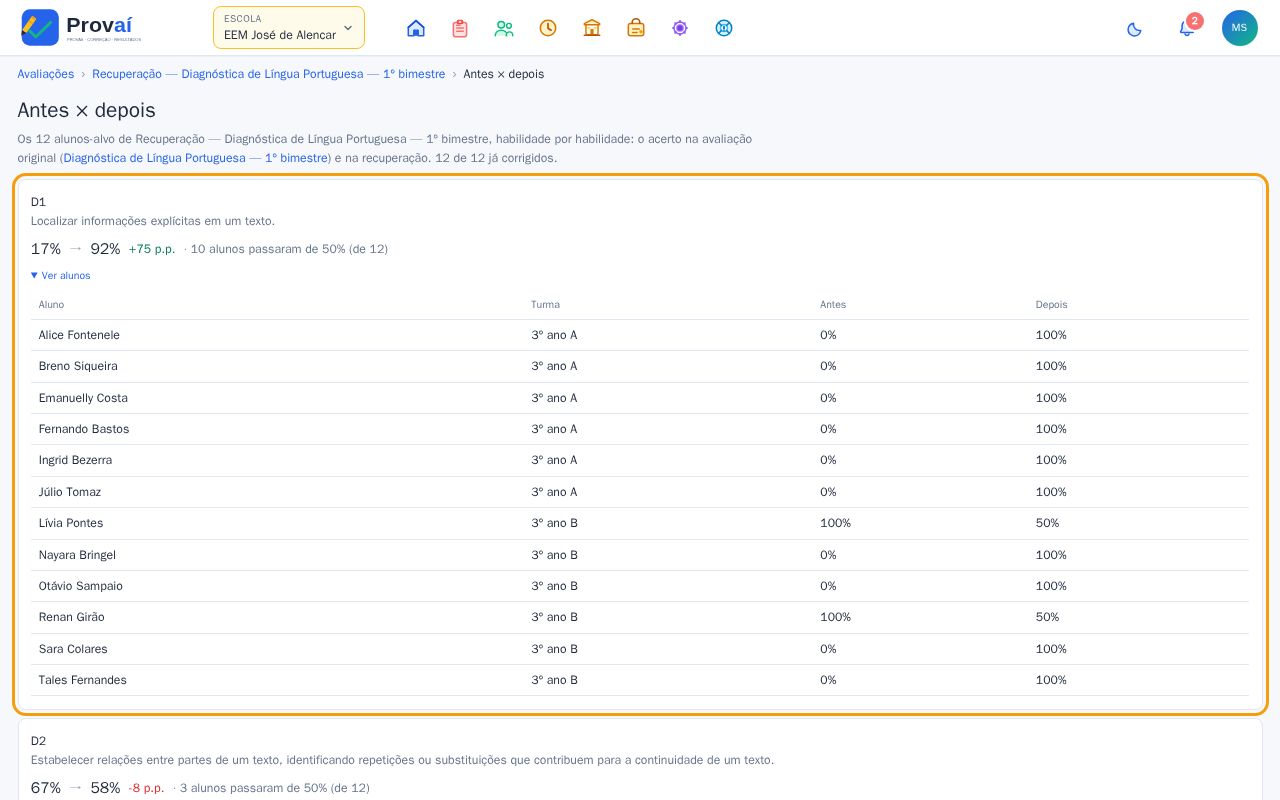Screen dimensions: 1280x800
Task: Open the Recuperação breadcrumb link
Action: tap(269, 74)
